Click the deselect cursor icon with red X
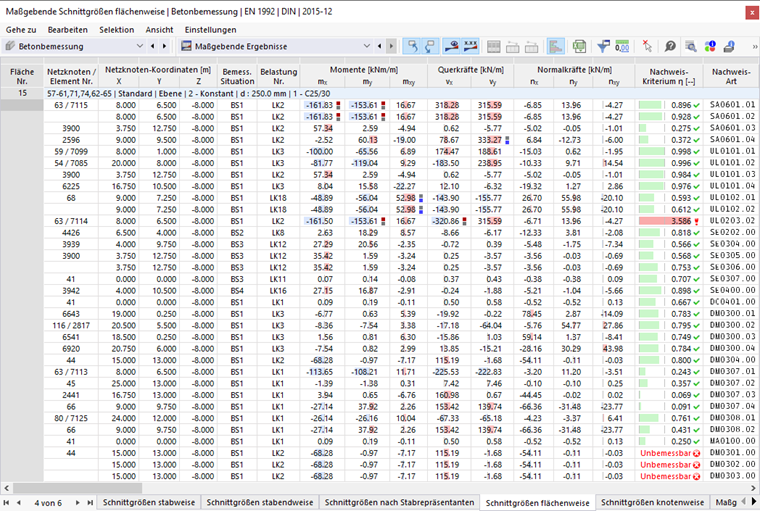 click(647, 47)
